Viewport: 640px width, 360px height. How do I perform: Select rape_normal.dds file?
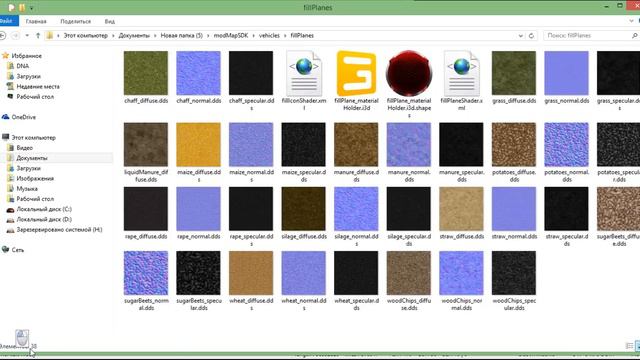click(198, 209)
